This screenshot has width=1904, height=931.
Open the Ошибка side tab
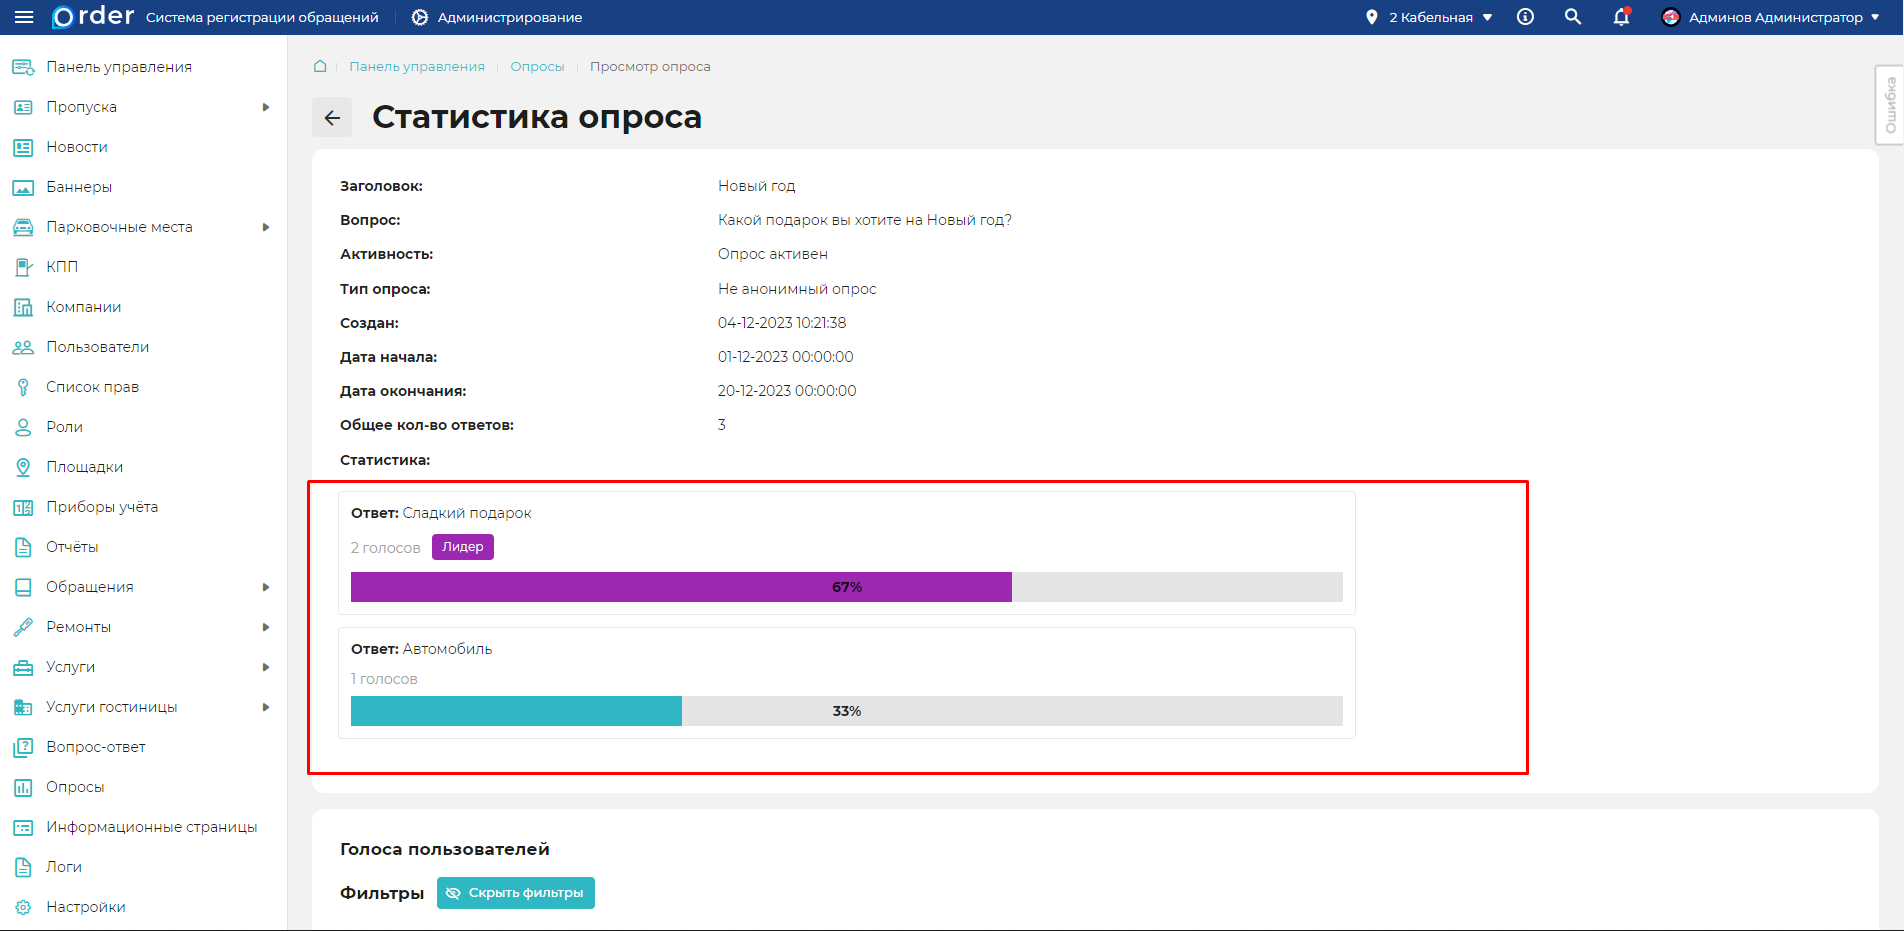pos(1889,105)
